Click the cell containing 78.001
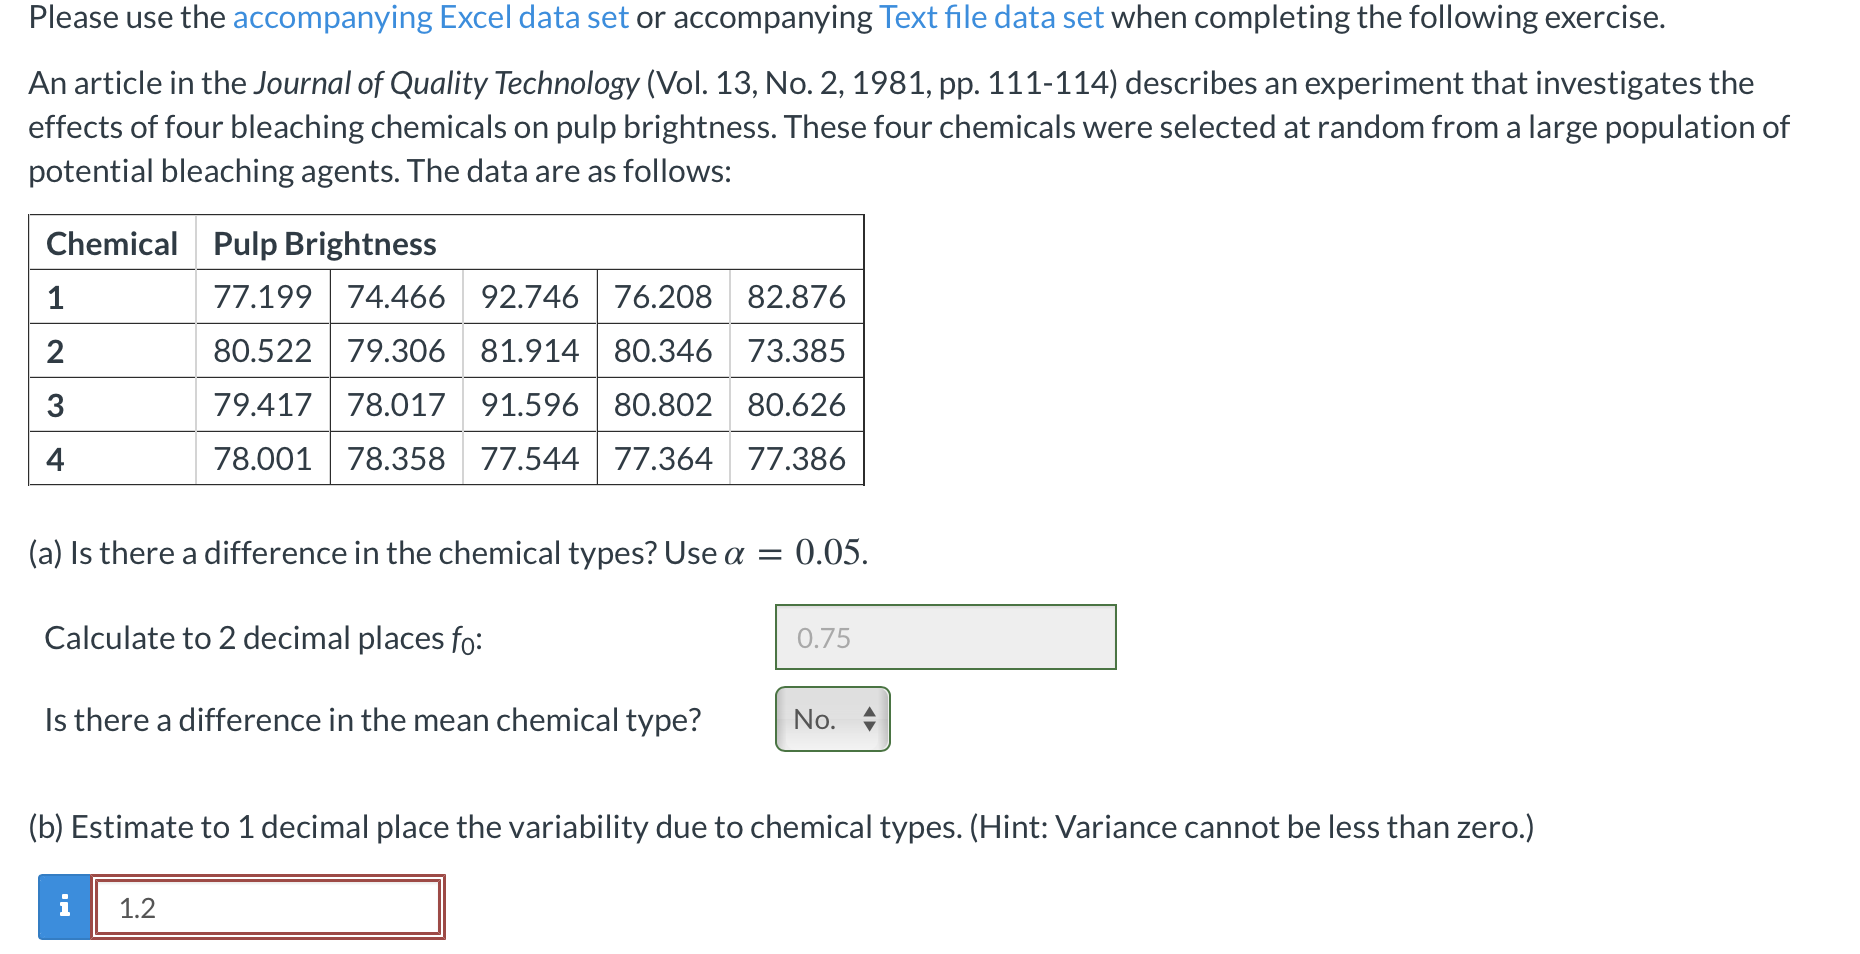Image resolution: width=1860 pixels, height=954 pixels. pyautogui.click(x=262, y=459)
